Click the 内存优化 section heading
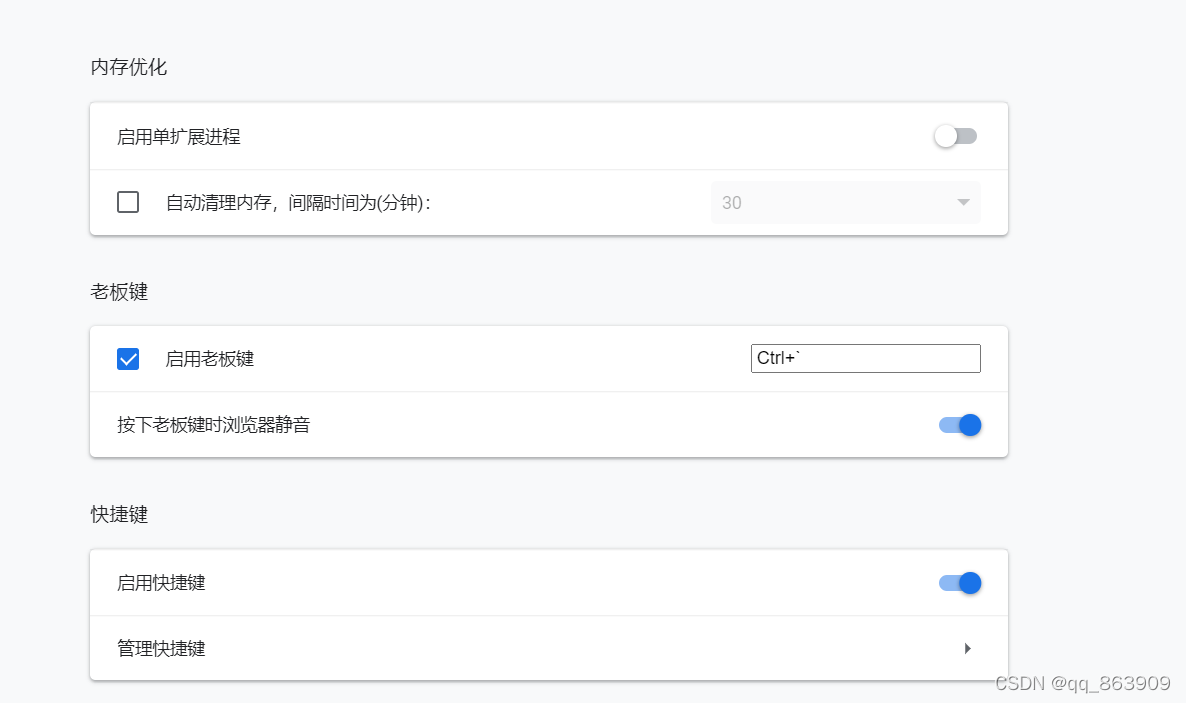Screen dimensions: 1186x703 (x=128, y=68)
